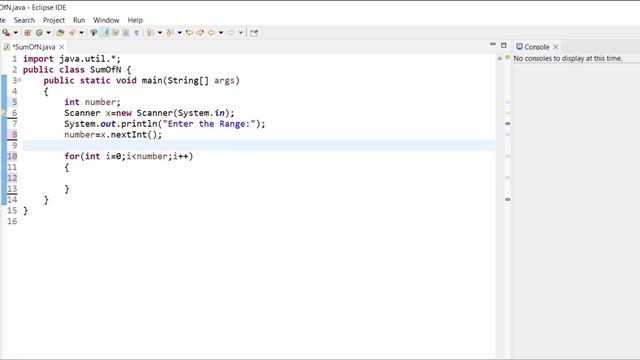Place cursor in empty highlighted line 9
Screen dimensions: 640x360
click(x=259, y=145)
